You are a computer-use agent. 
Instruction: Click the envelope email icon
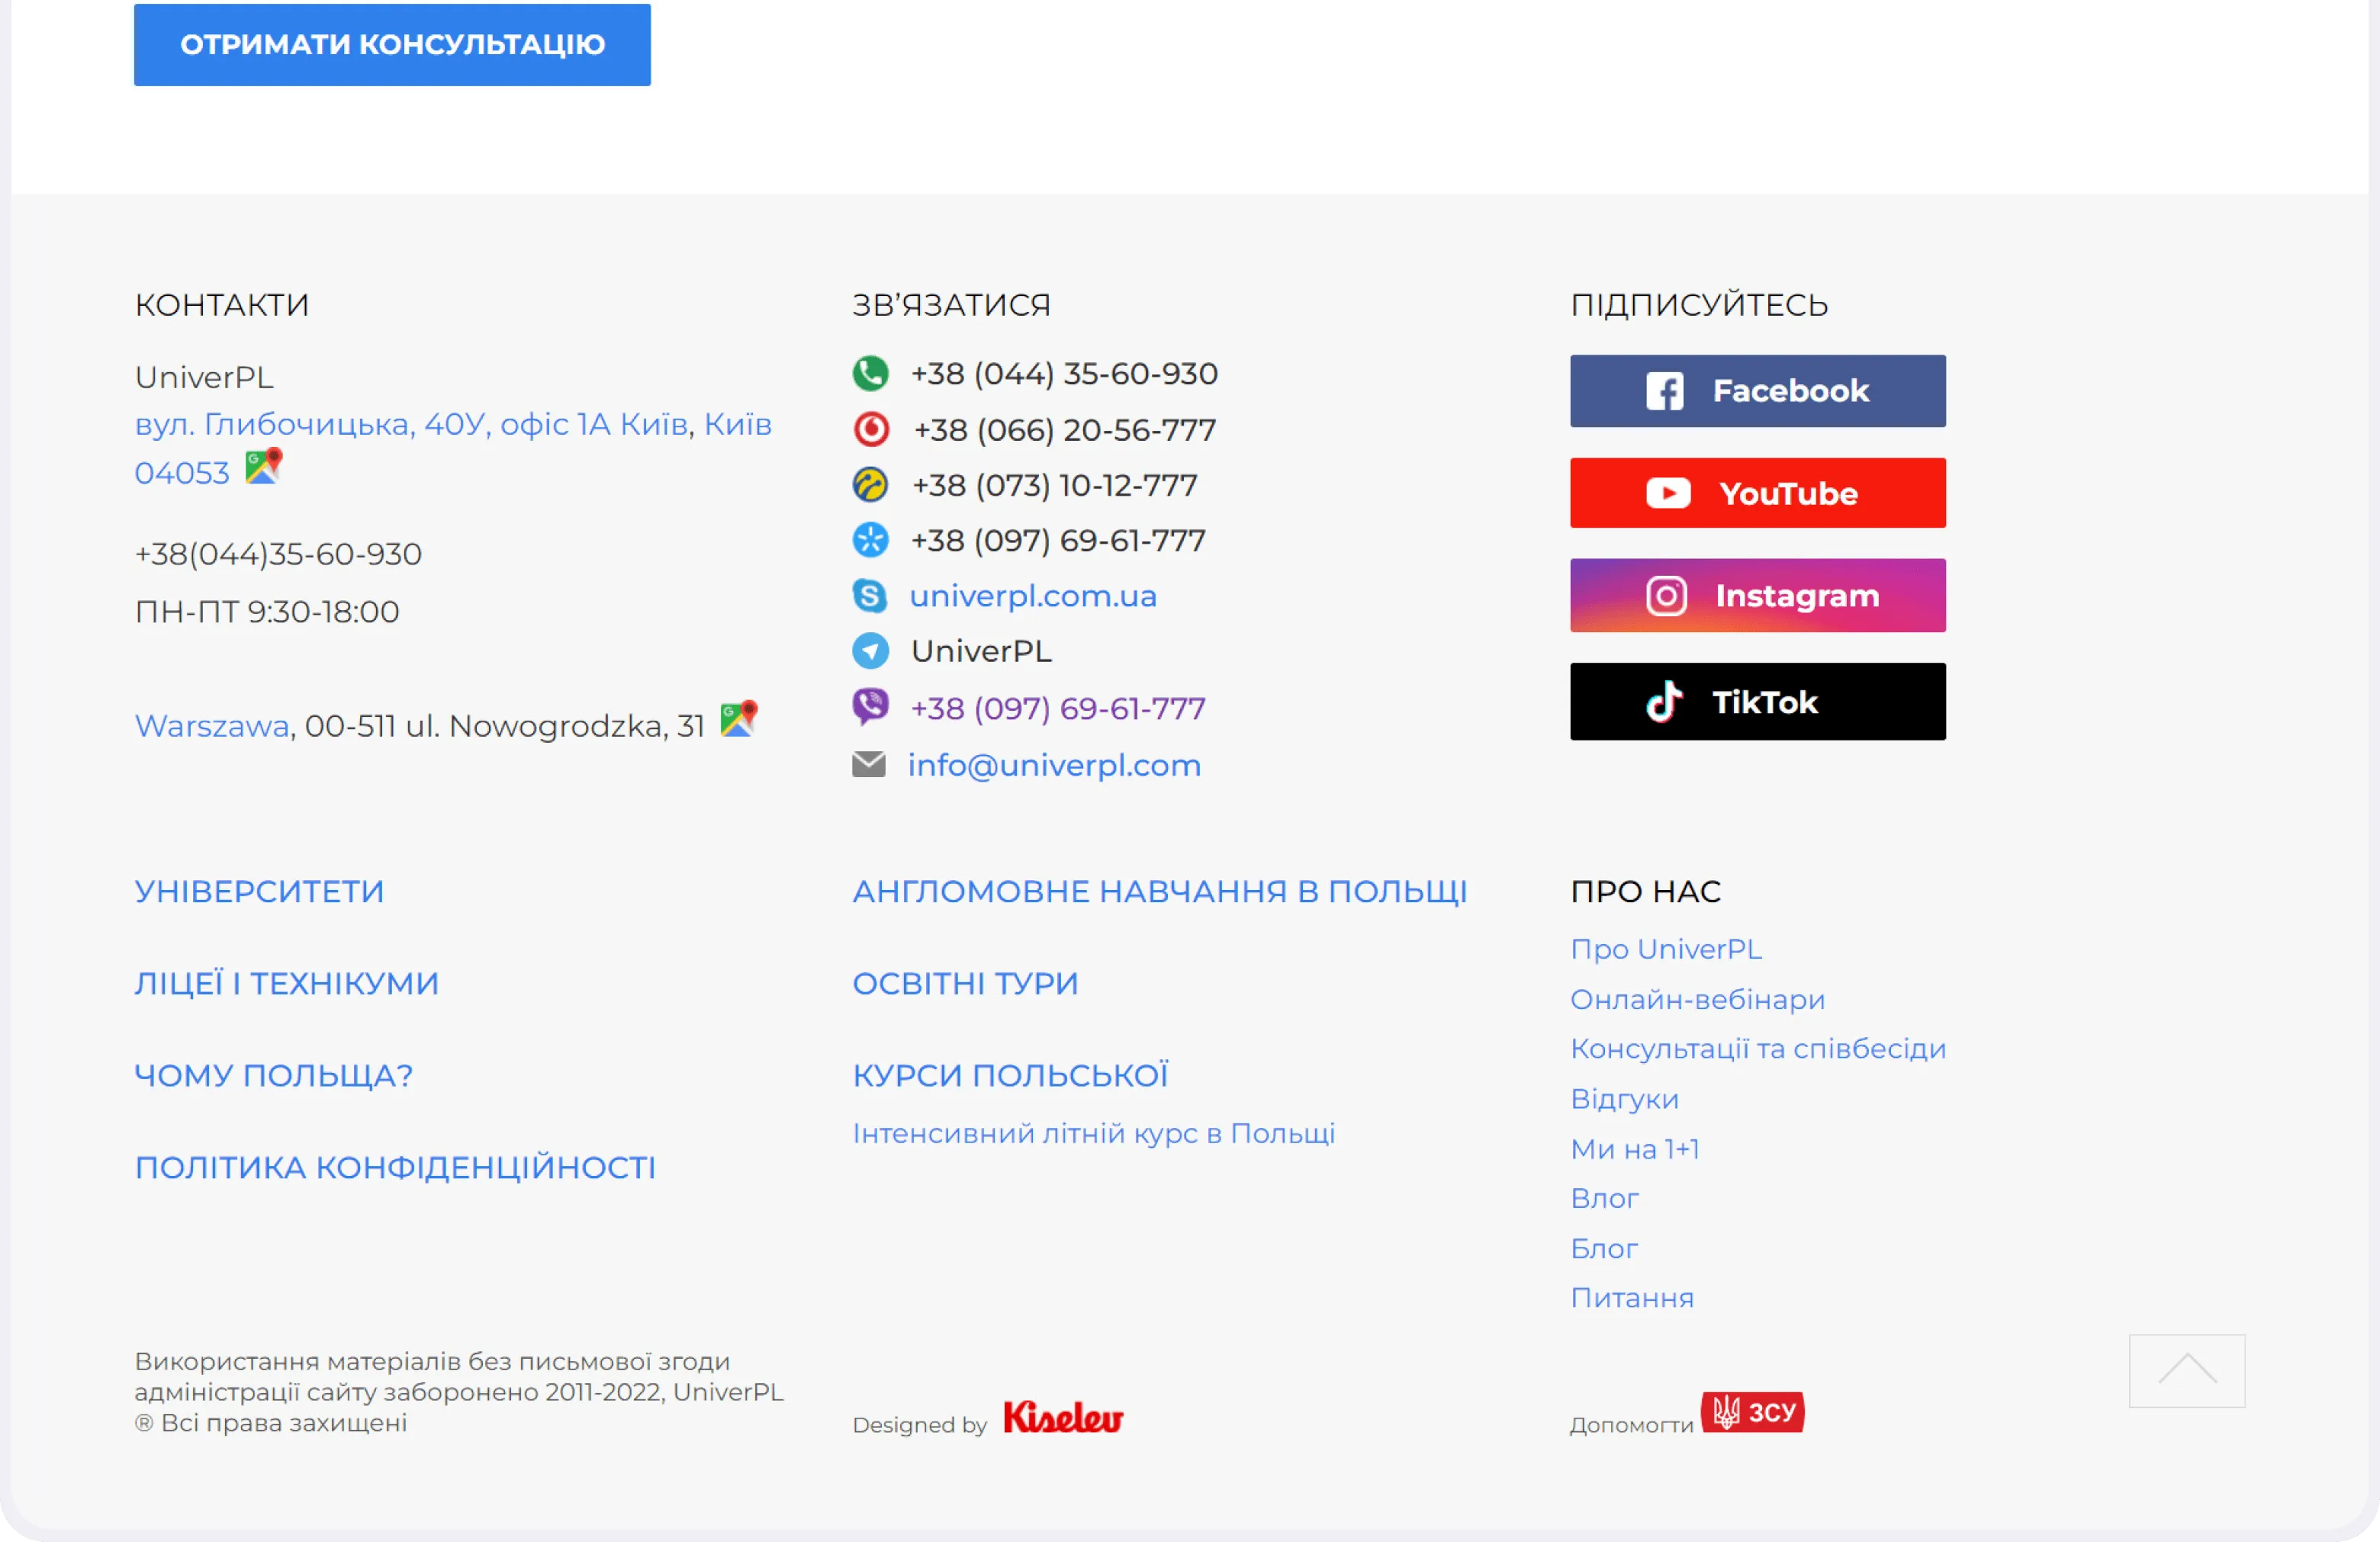(x=869, y=765)
